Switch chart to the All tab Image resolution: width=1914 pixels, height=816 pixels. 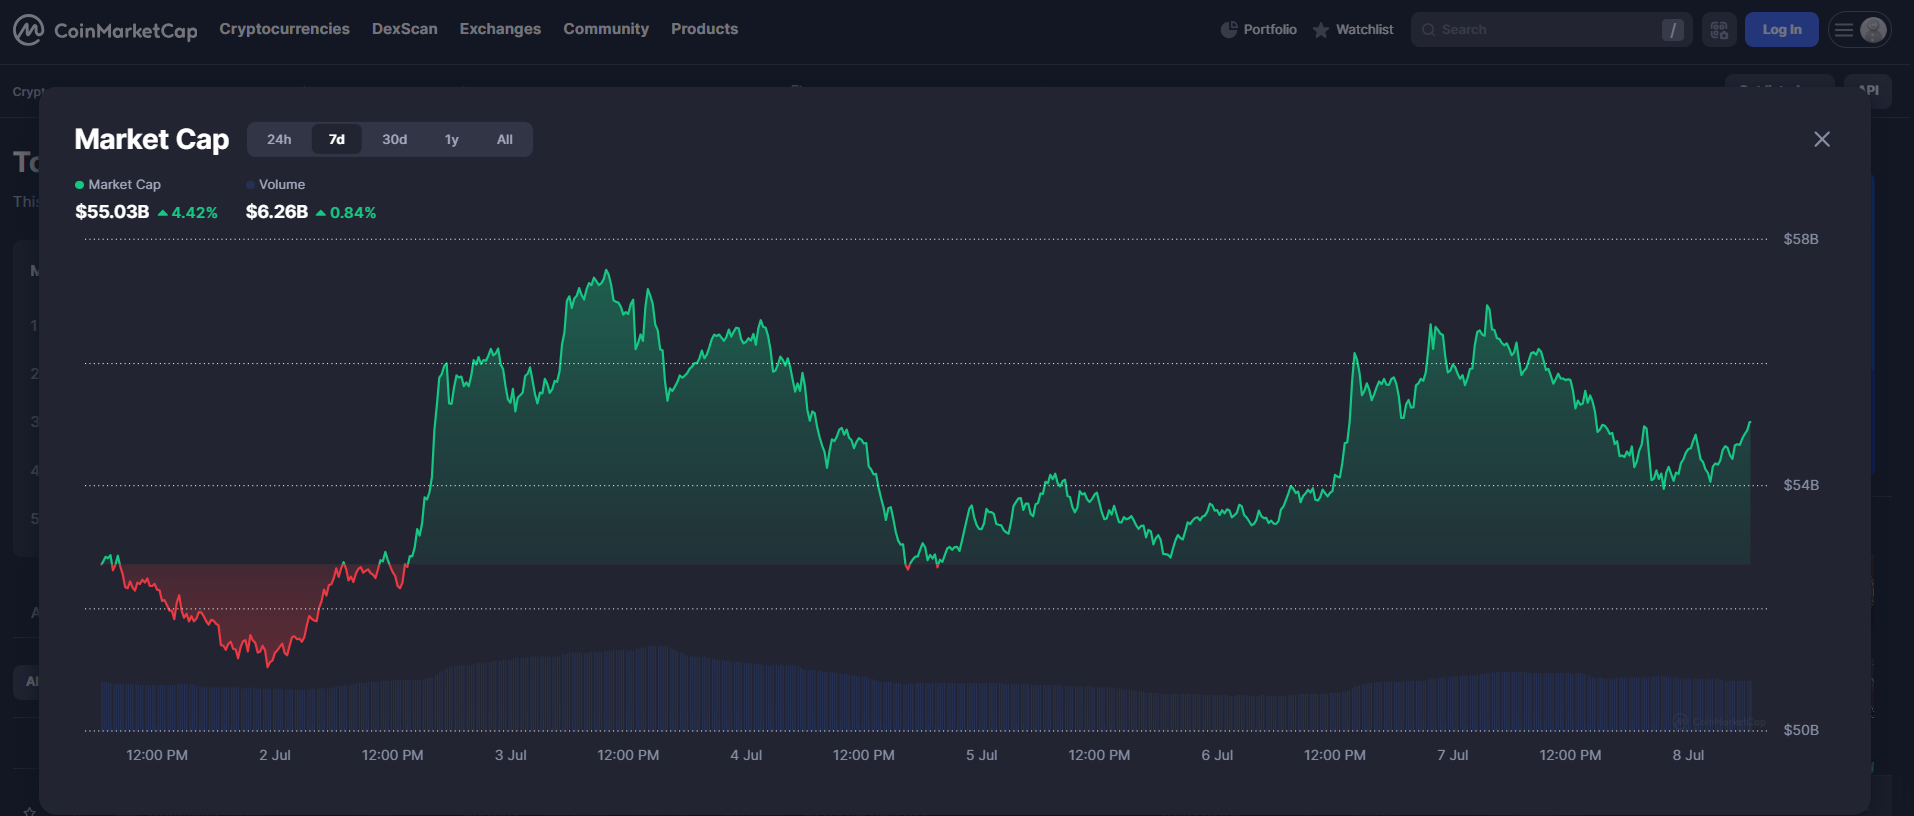coord(505,140)
